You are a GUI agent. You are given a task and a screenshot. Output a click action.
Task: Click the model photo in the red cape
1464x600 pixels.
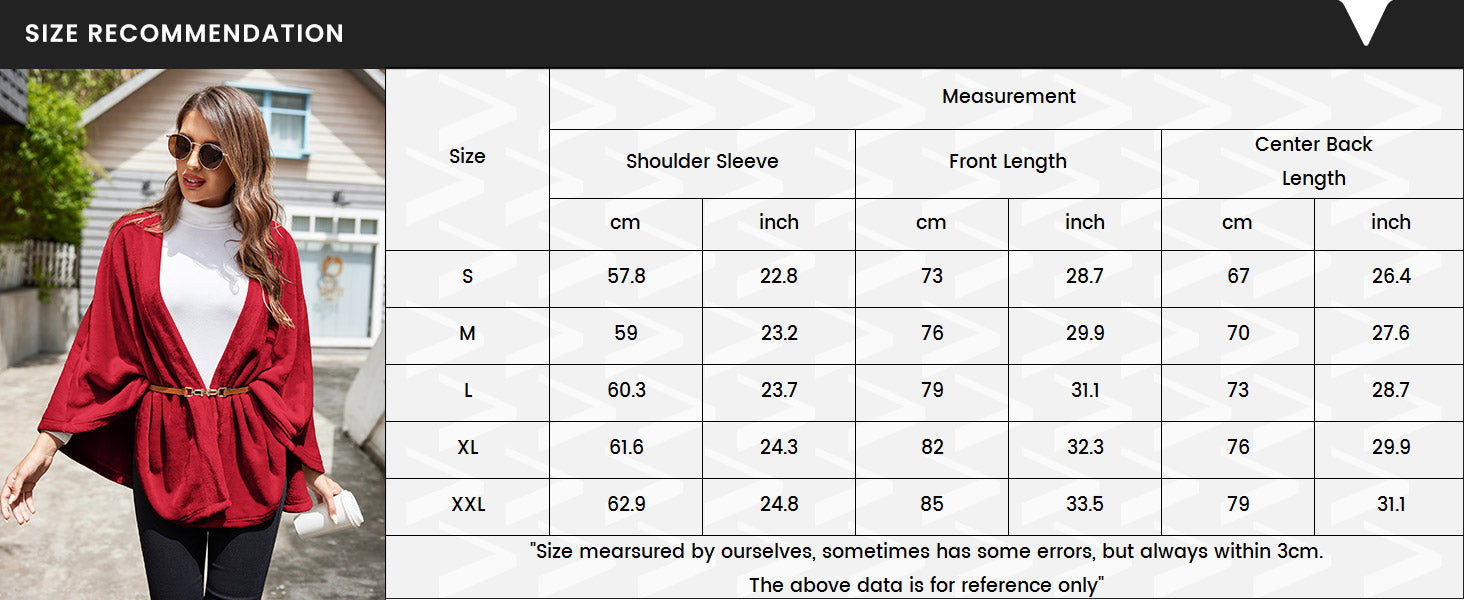click(x=192, y=334)
